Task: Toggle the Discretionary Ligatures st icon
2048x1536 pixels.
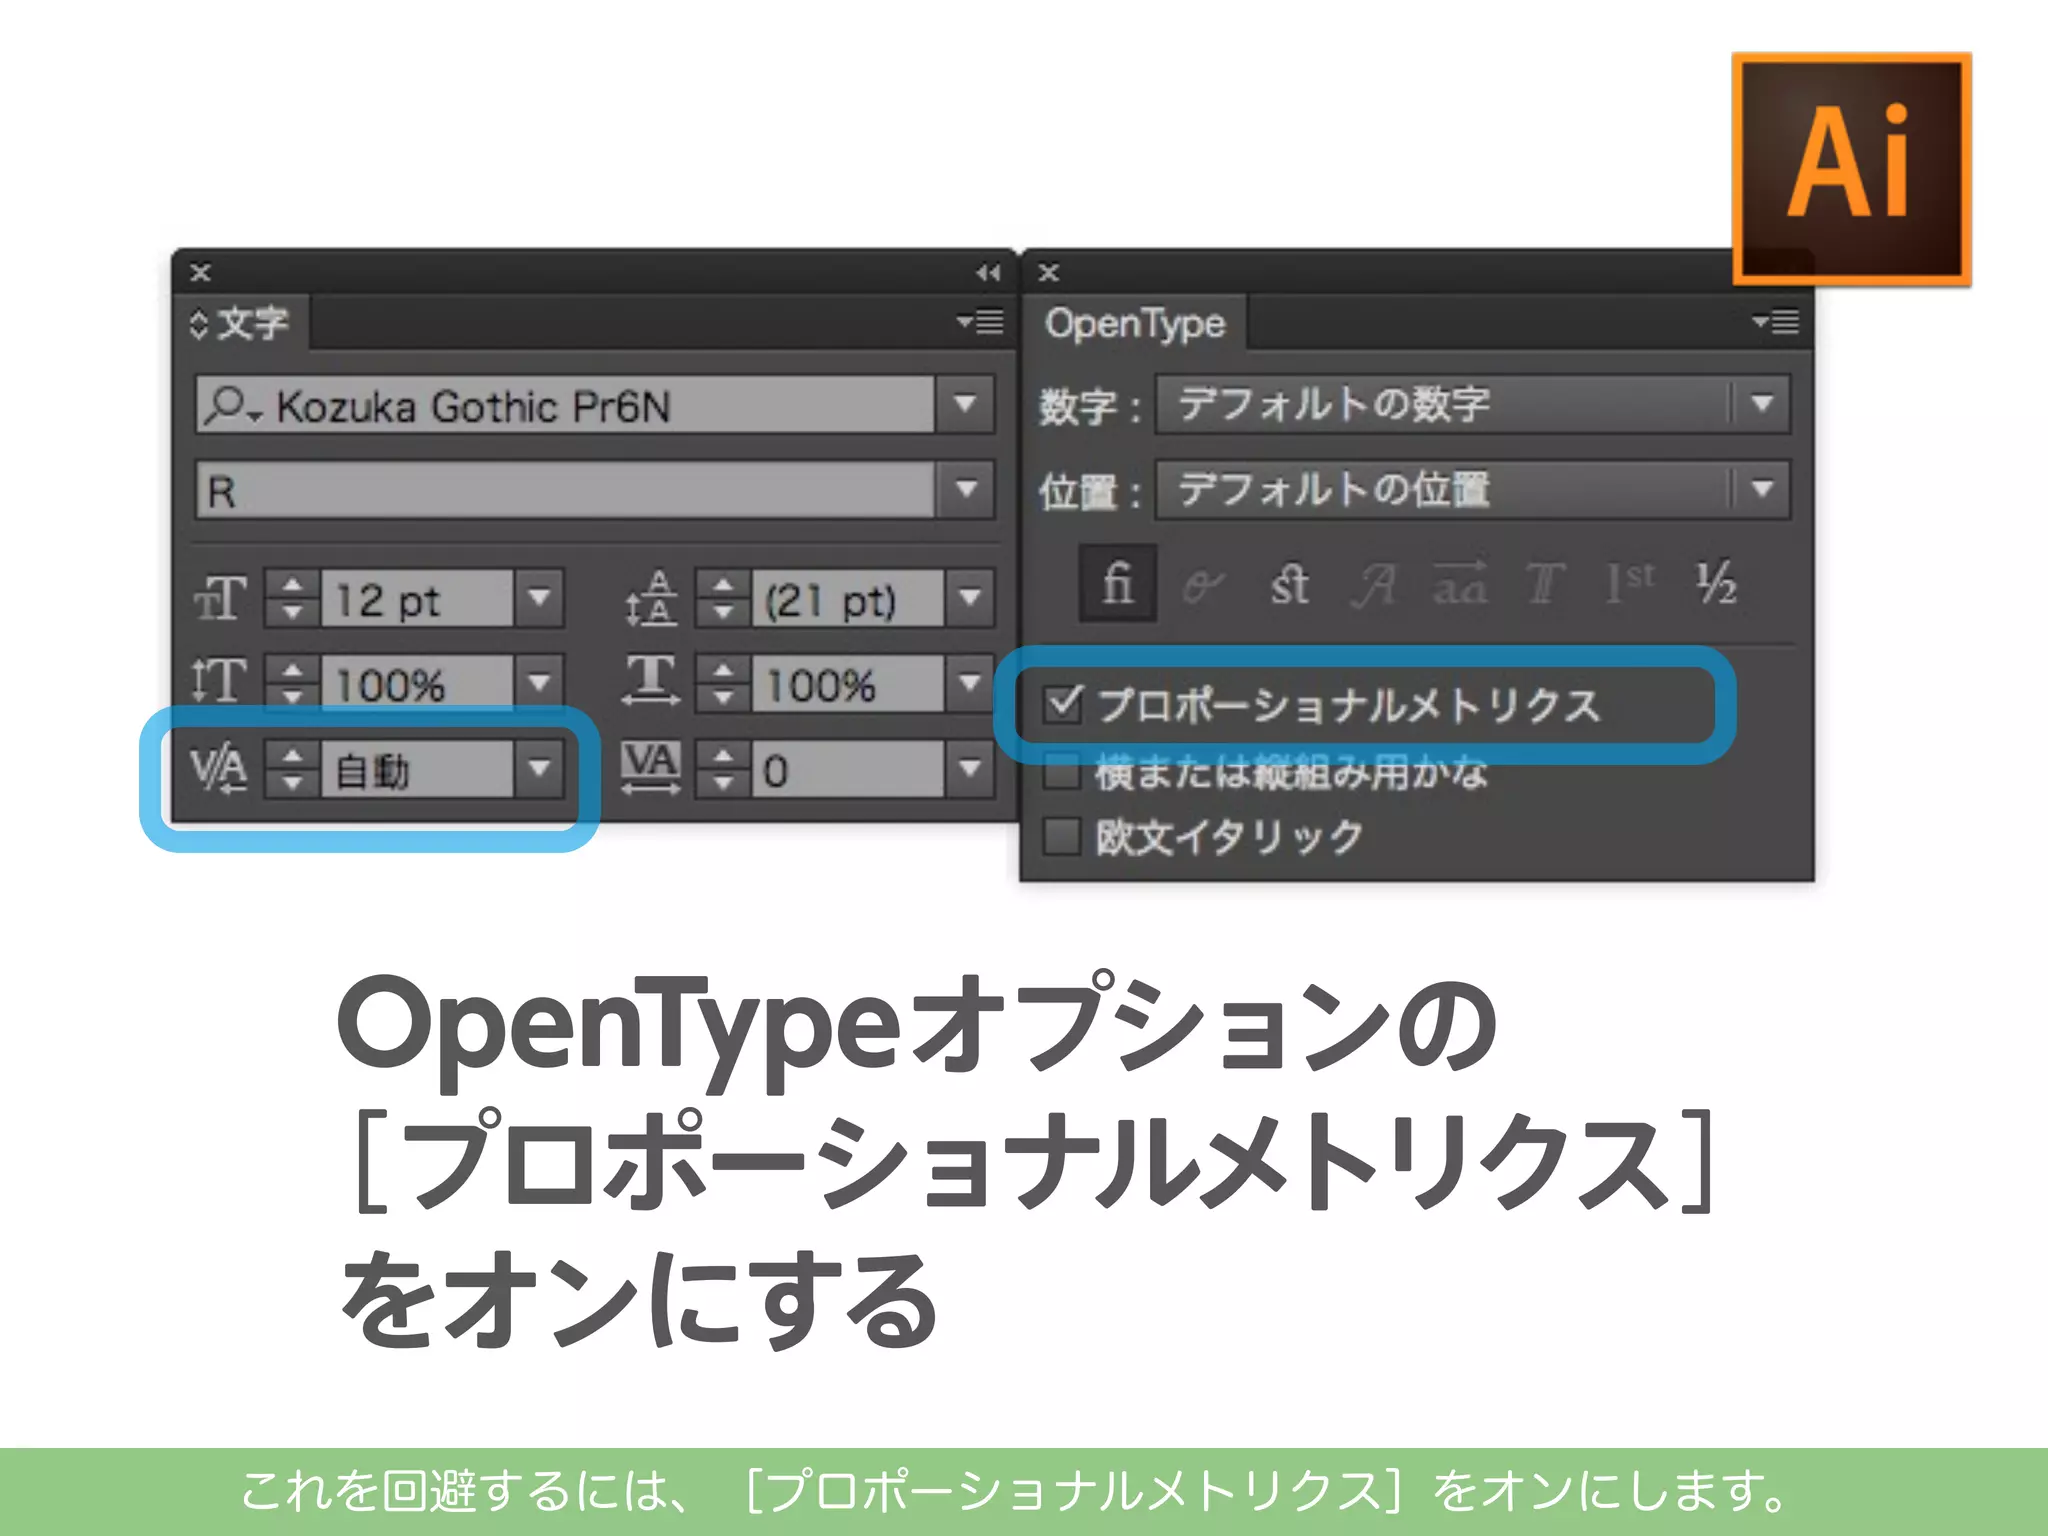Action: (x=1289, y=584)
